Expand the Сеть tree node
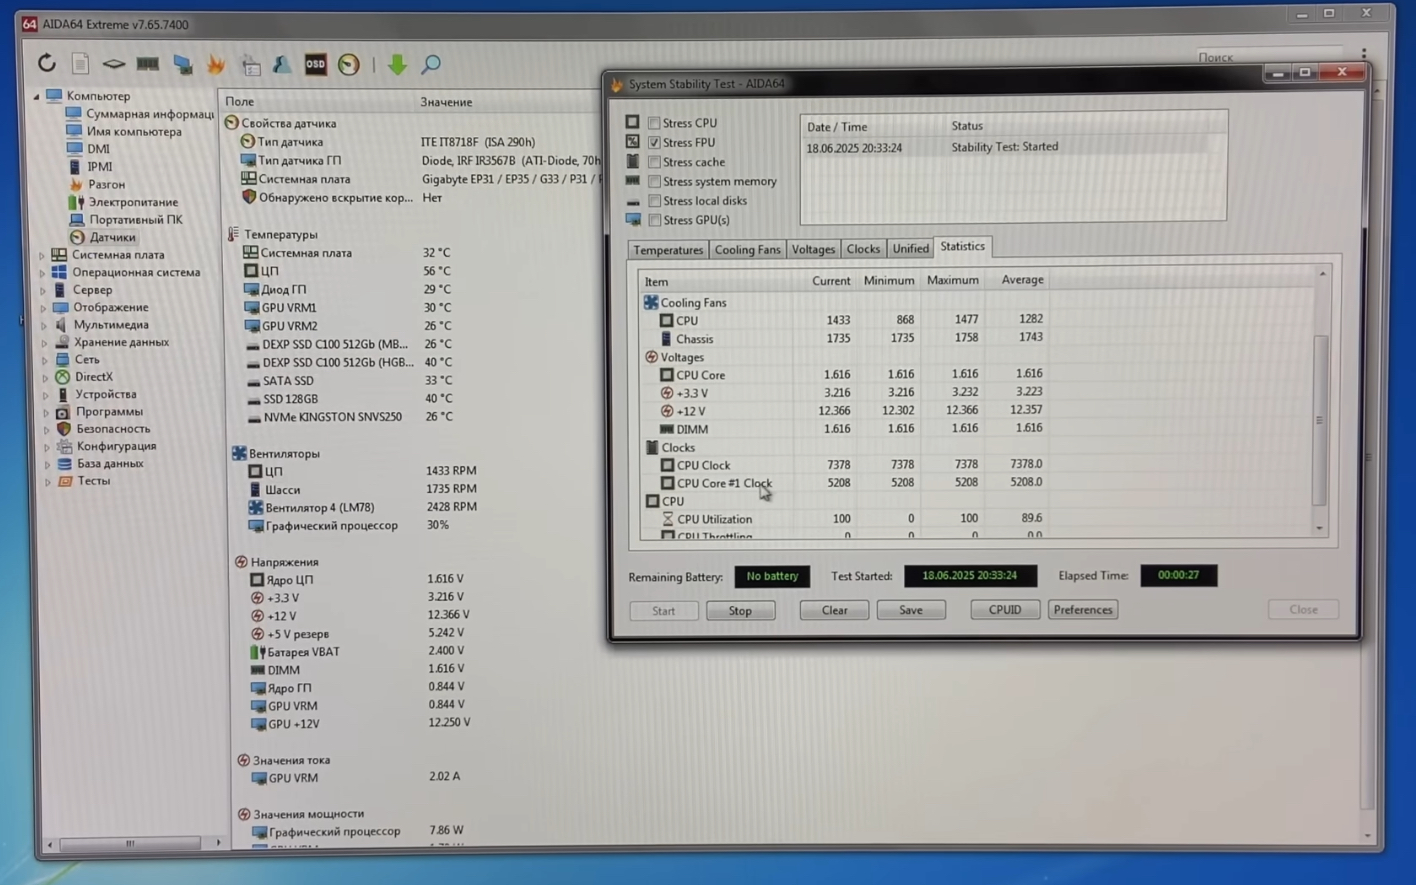The width and height of the screenshot is (1416, 885). (44, 360)
